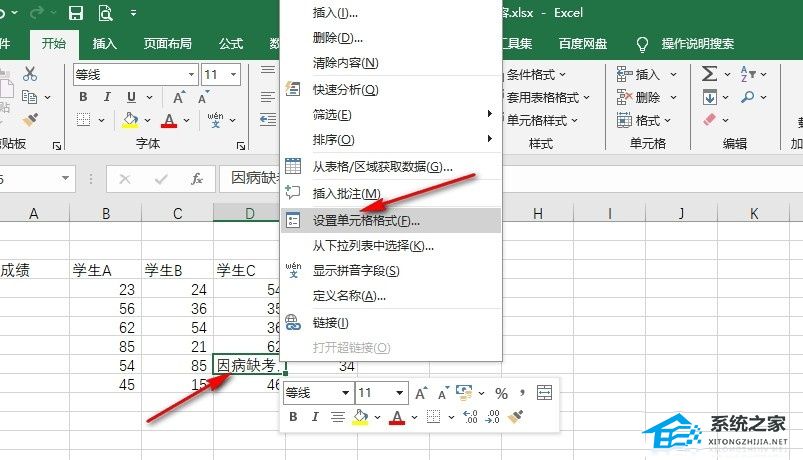The width and height of the screenshot is (803, 460).
Task: Open the 公式 ribbon tab
Action: click(x=231, y=44)
